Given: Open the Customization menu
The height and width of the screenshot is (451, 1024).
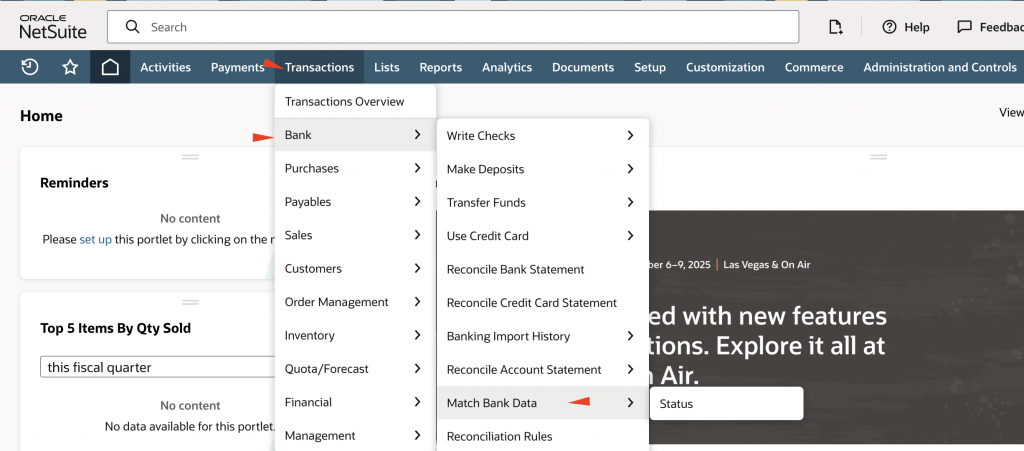Looking at the screenshot, I should point(725,67).
